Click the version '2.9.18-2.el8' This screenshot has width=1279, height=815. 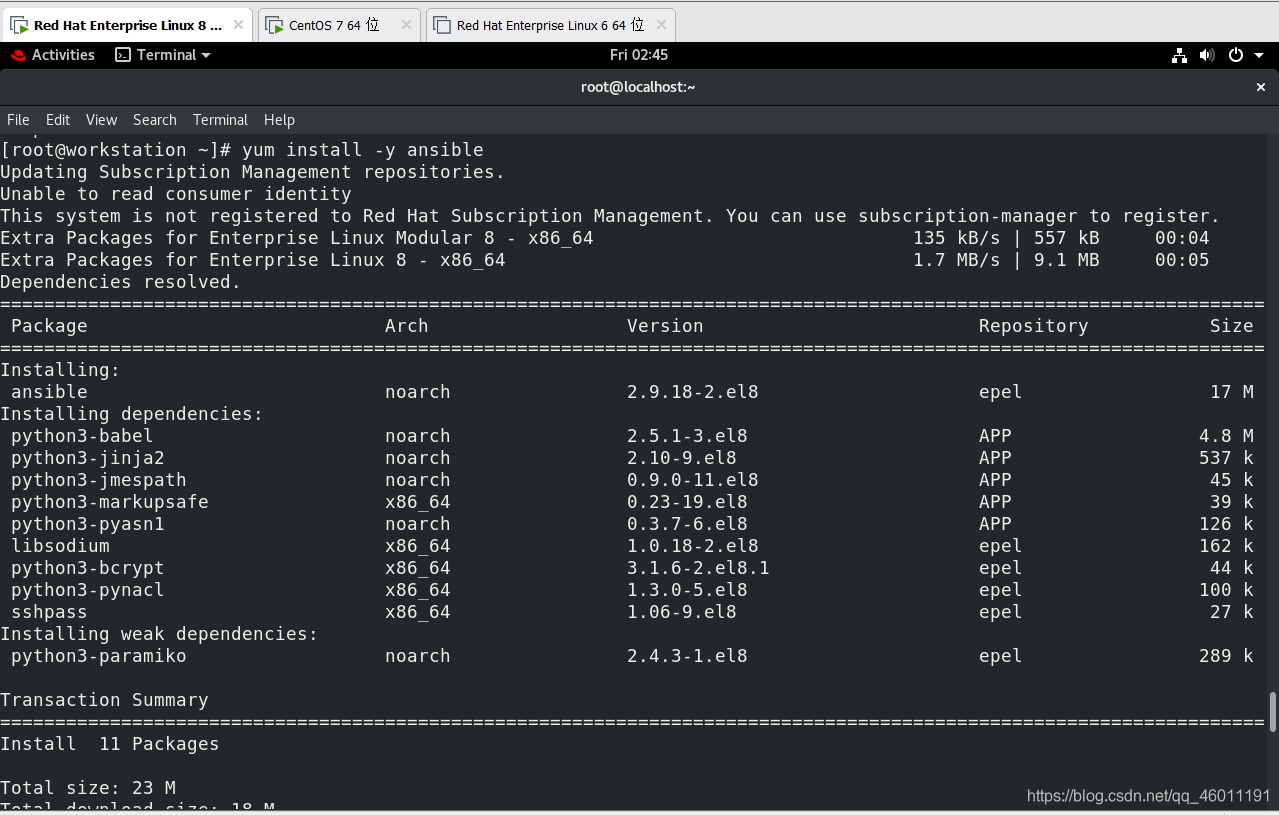pos(692,392)
